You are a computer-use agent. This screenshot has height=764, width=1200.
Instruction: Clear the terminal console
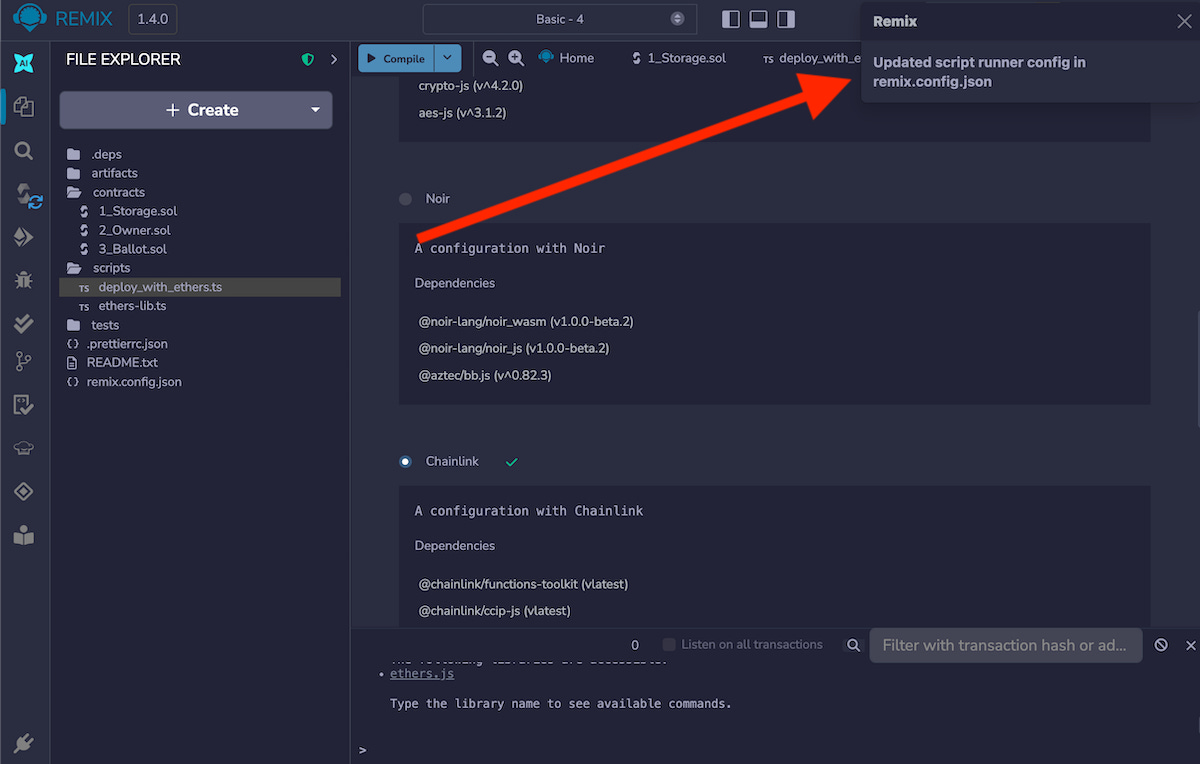click(x=1161, y=645)
